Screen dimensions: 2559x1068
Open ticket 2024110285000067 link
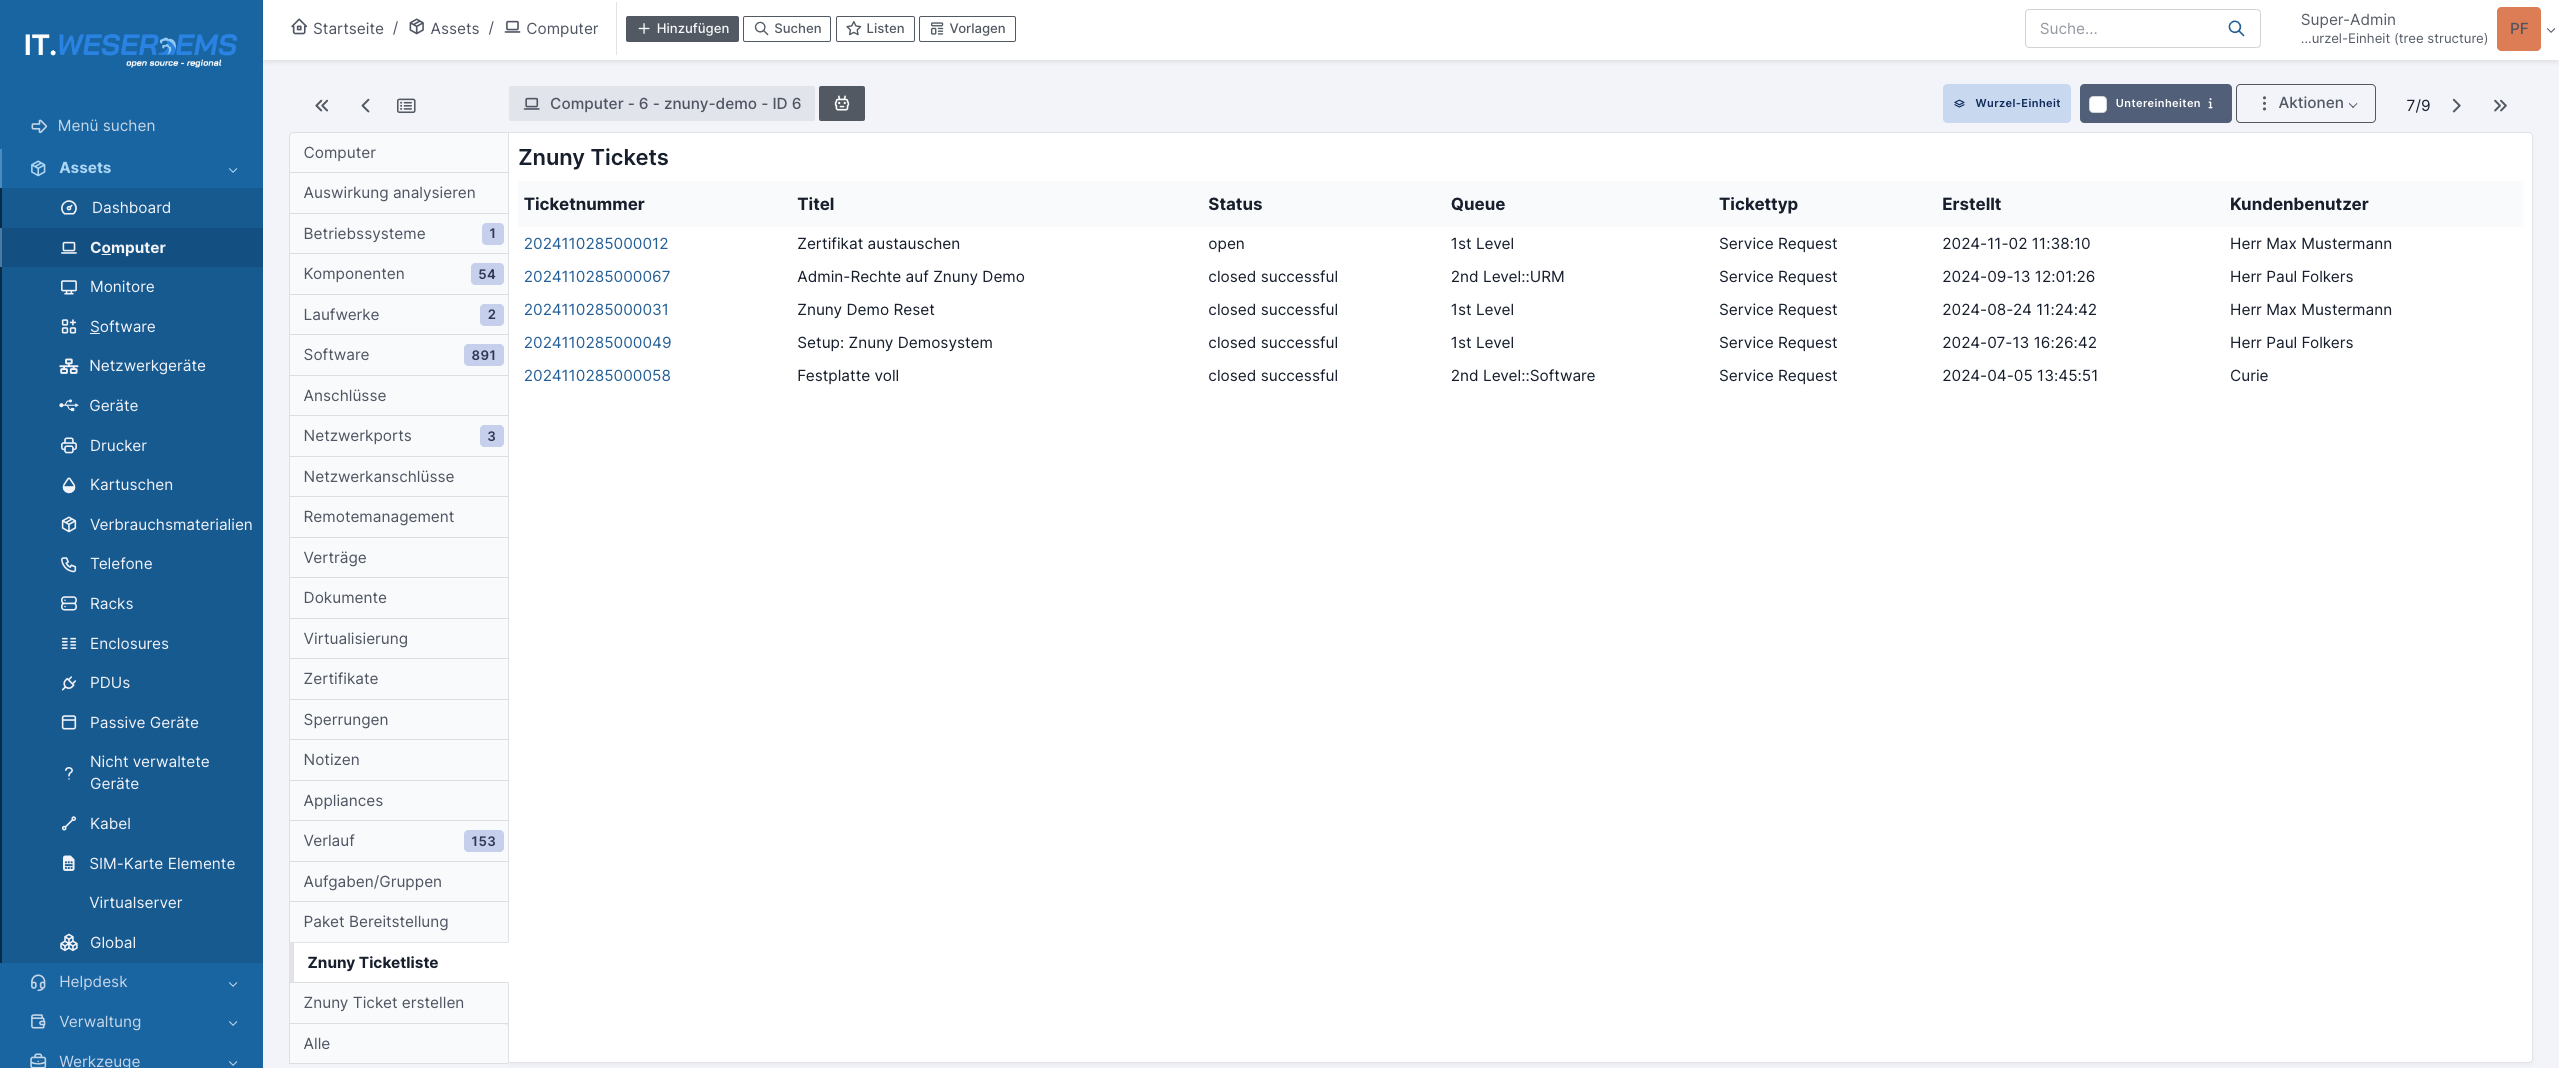click(597, 277)
